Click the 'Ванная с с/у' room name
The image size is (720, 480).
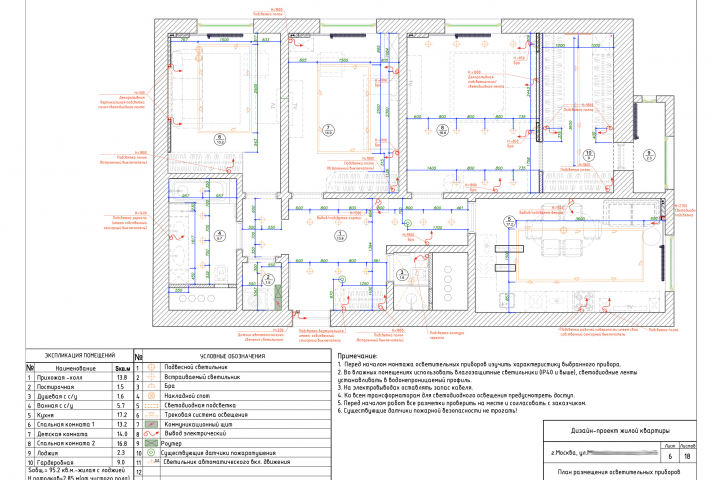click(x=55, y=406)
